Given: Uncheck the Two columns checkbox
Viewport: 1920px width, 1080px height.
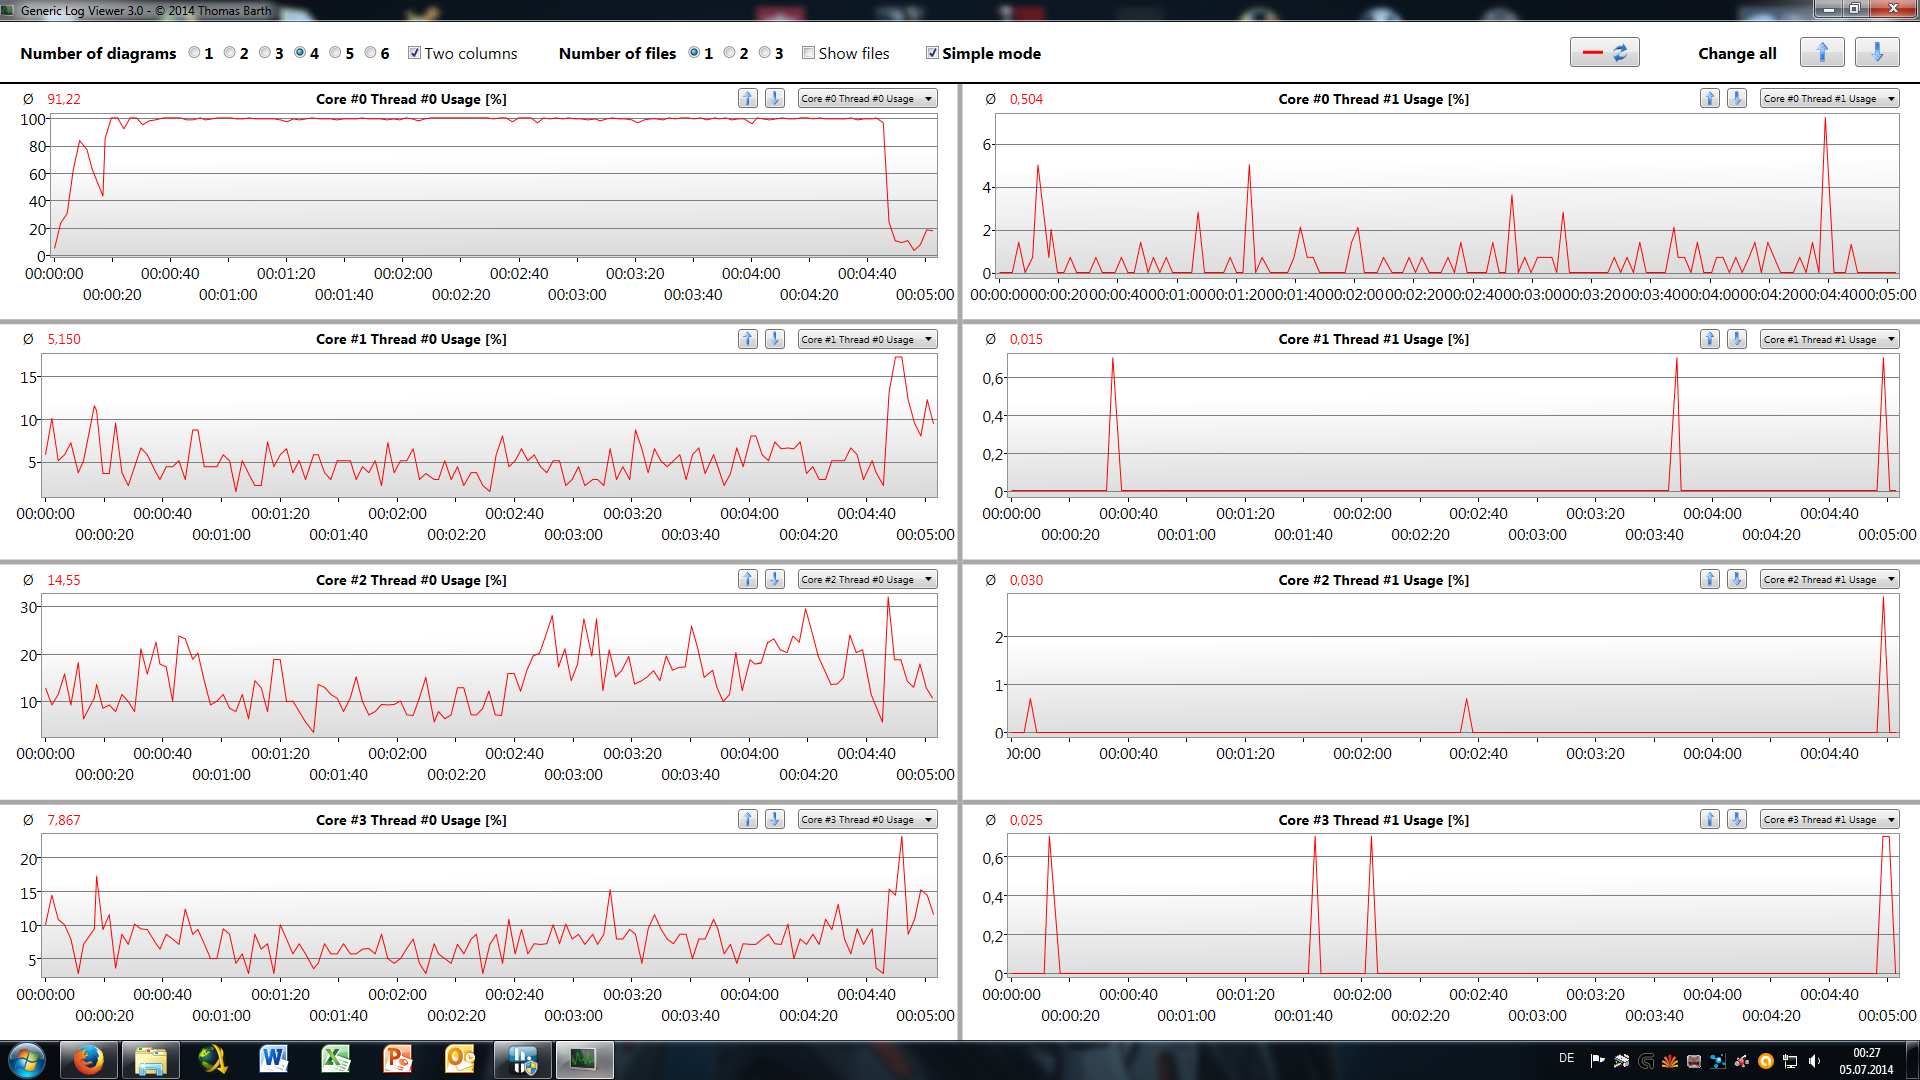Looking at the screenshot, I should click(414, 53).
